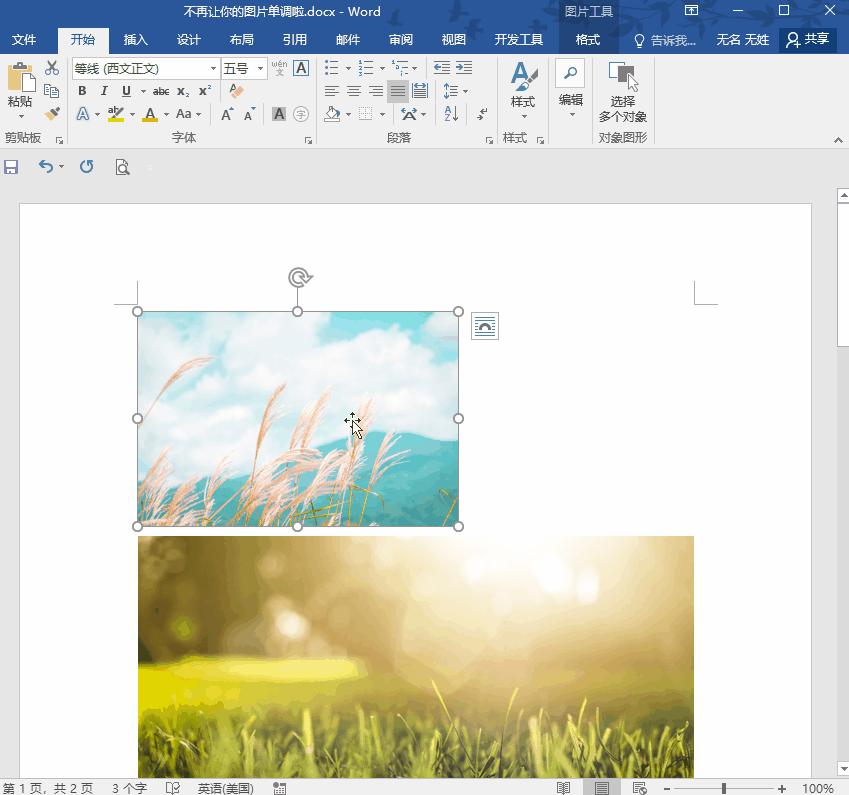Viewport: 849px width, 795px height.
Task: Click the Clear Formatting eraser icon
Action: pyautogui.click(x=237, y=91)
